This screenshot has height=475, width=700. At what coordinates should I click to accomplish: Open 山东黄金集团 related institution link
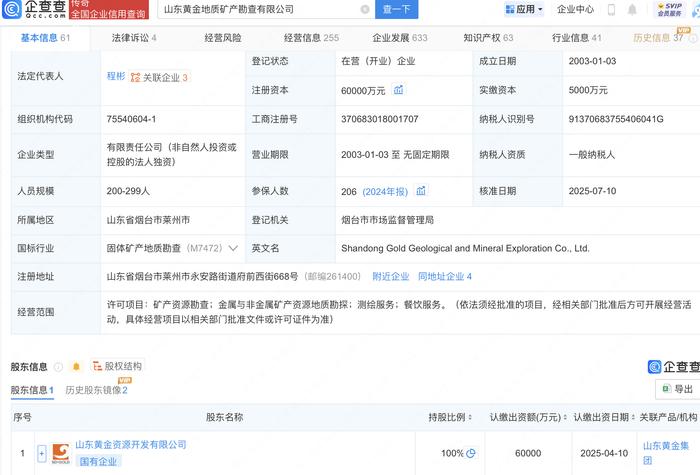tap(666, 453)
